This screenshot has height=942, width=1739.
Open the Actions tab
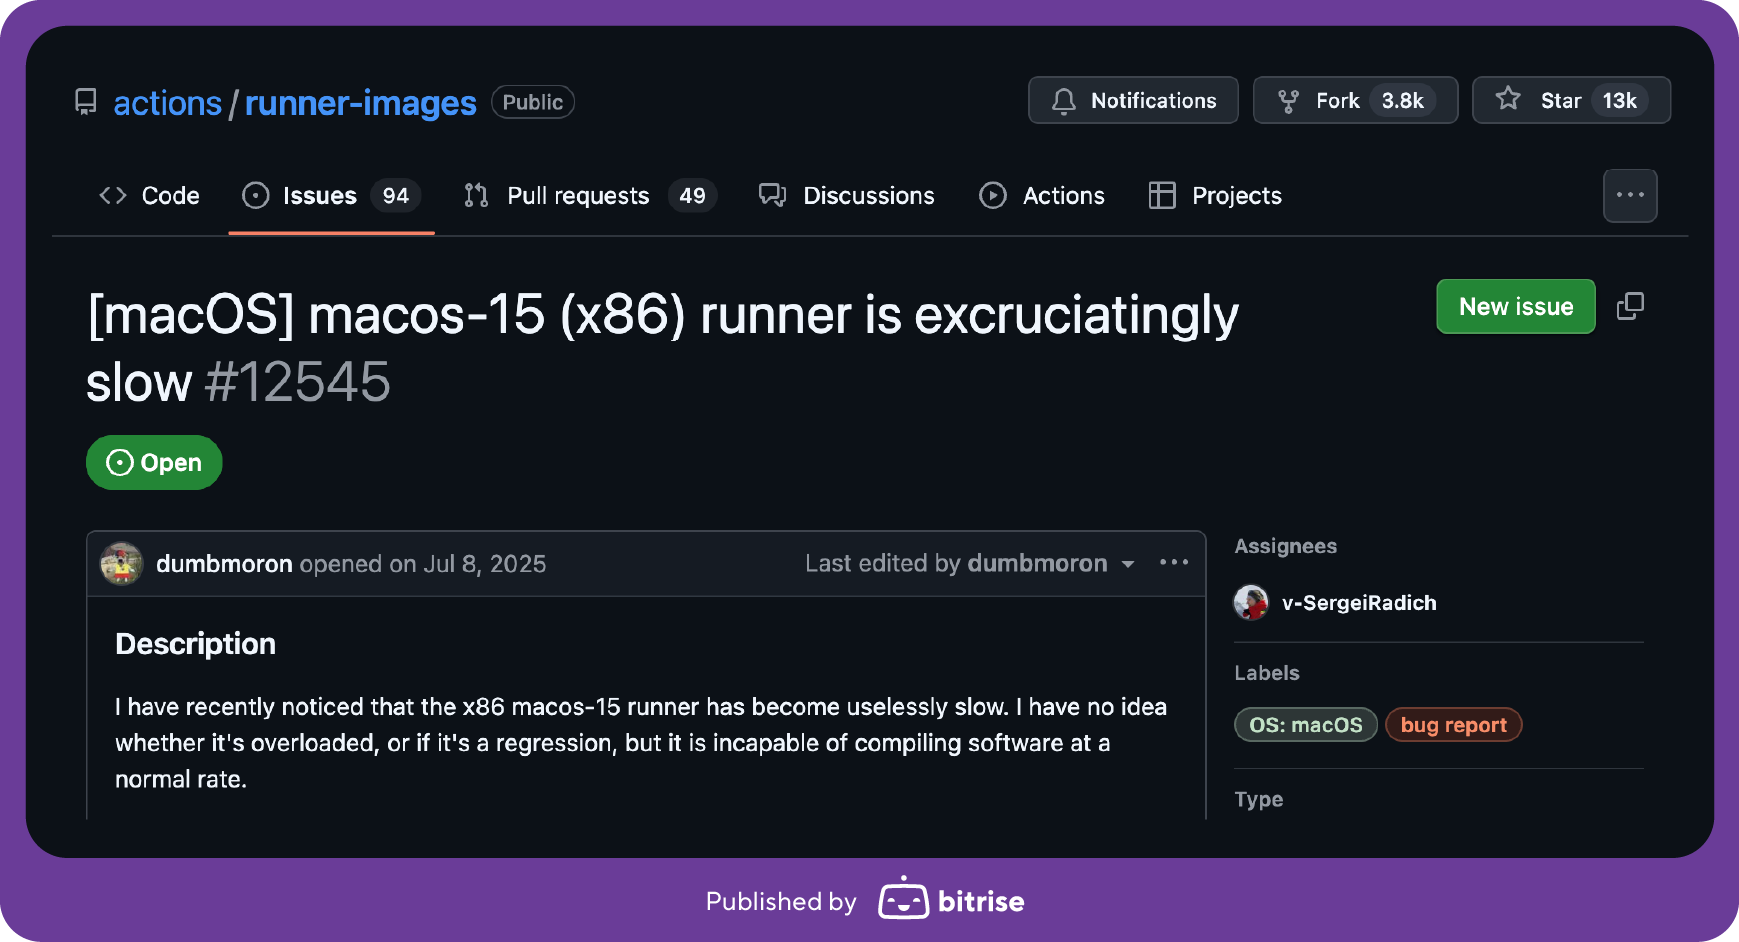1041,196
